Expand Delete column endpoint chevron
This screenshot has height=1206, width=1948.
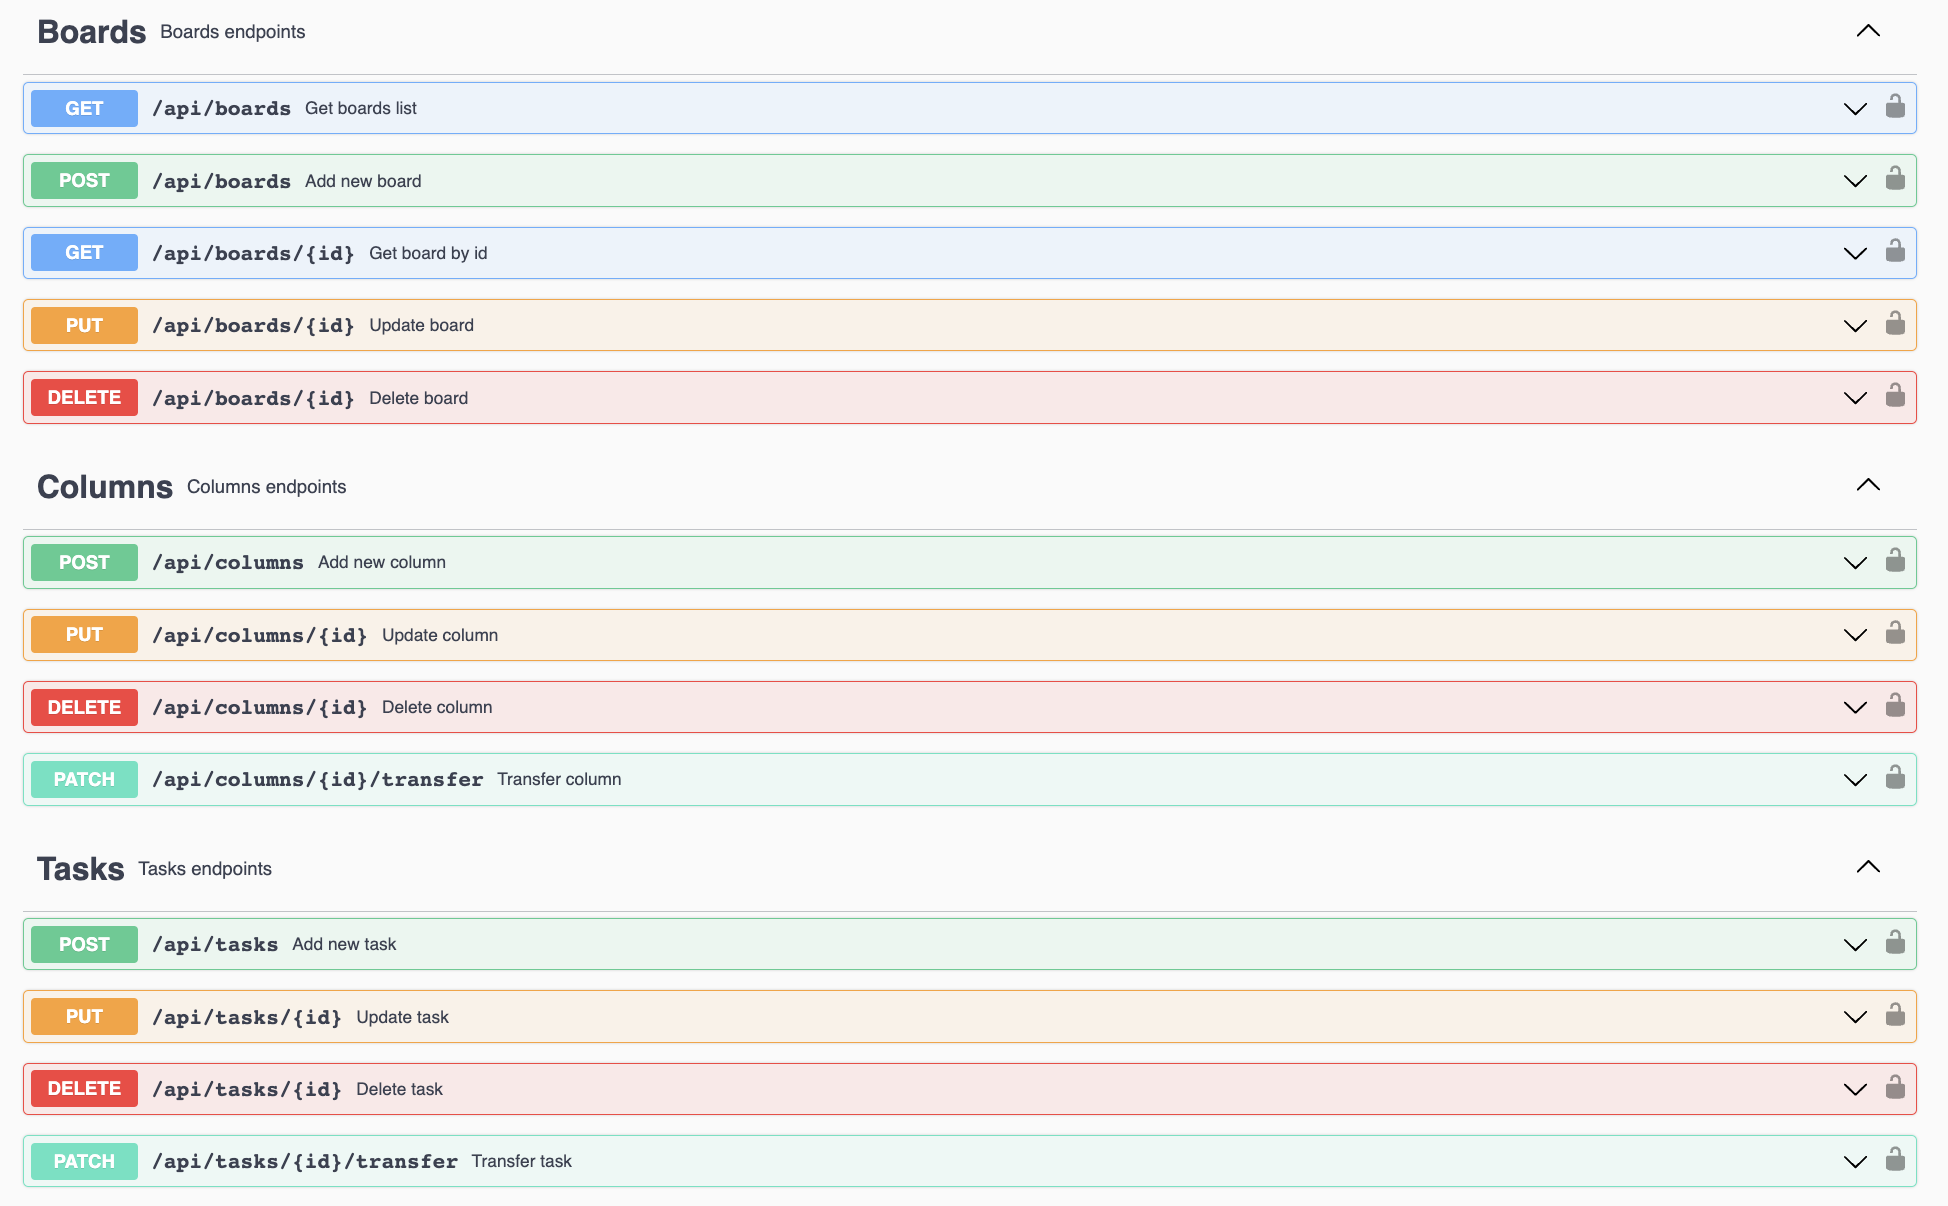click(1855, 708)
